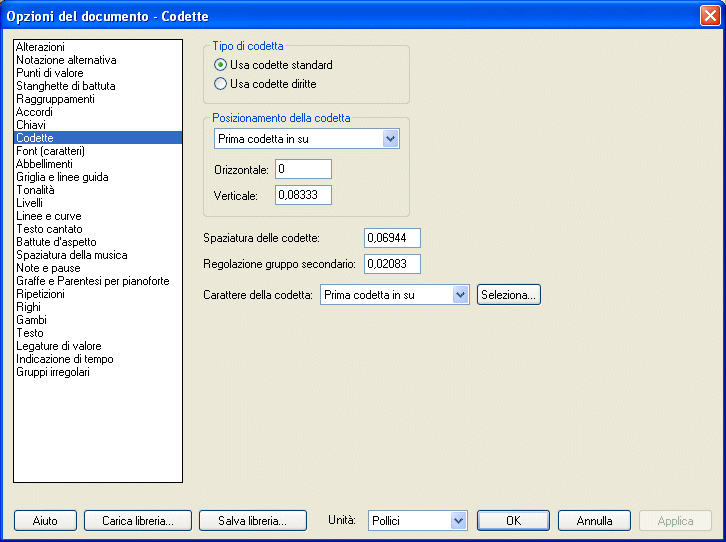Select Testo cantato category
The height and width of the screenshot is (542, 726).
coord(98,229)
